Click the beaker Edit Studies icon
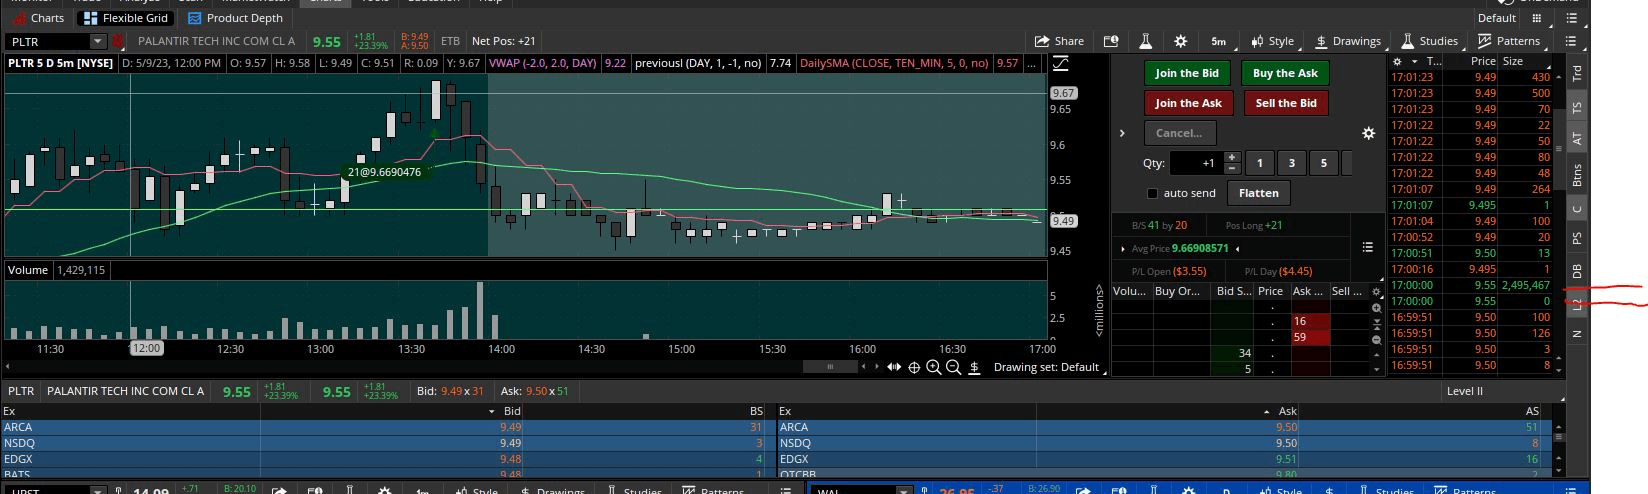 click(x=1145, y=41)
